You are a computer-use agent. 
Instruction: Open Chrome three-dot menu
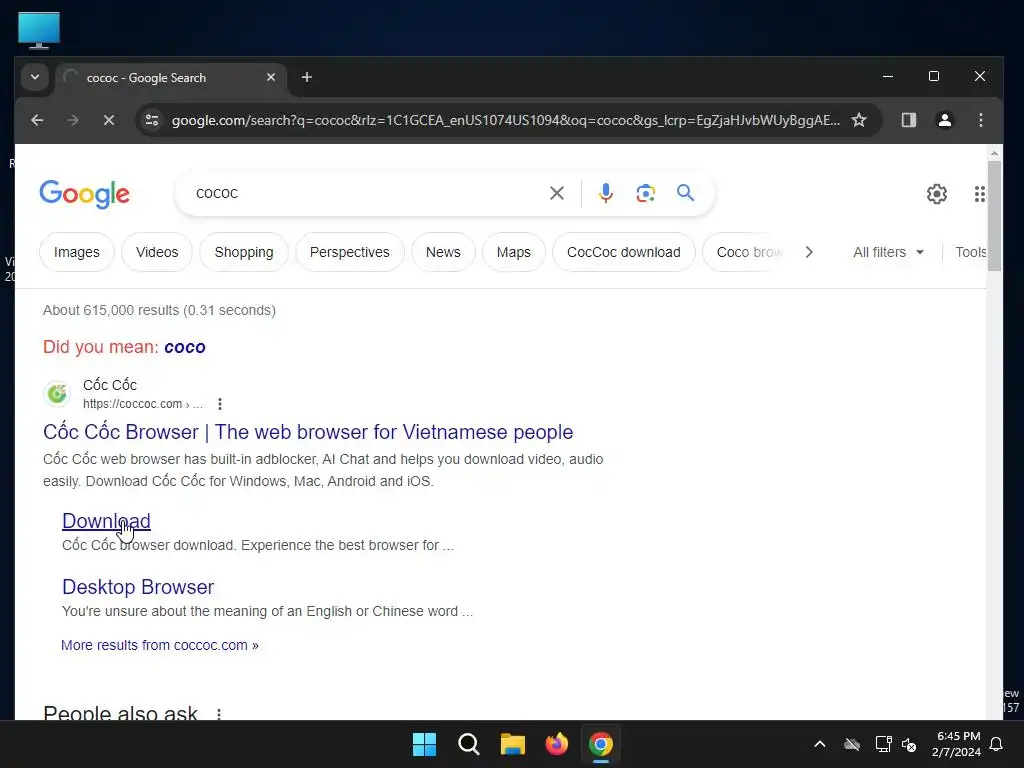980,120
